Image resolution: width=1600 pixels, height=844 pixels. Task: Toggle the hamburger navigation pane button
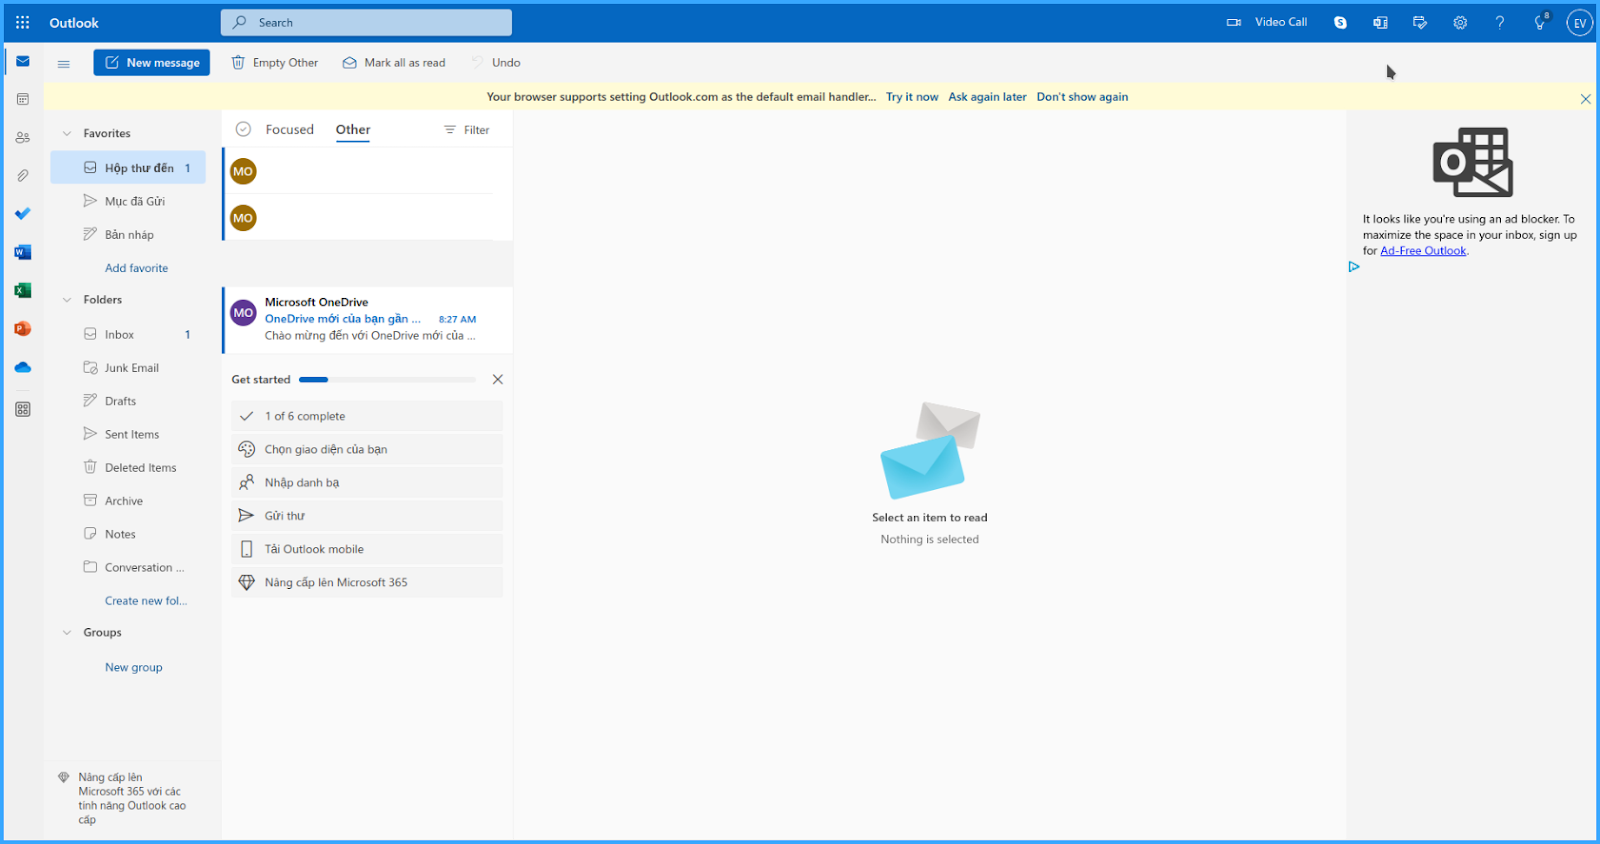pyautogui.click(x=64, y=63)
